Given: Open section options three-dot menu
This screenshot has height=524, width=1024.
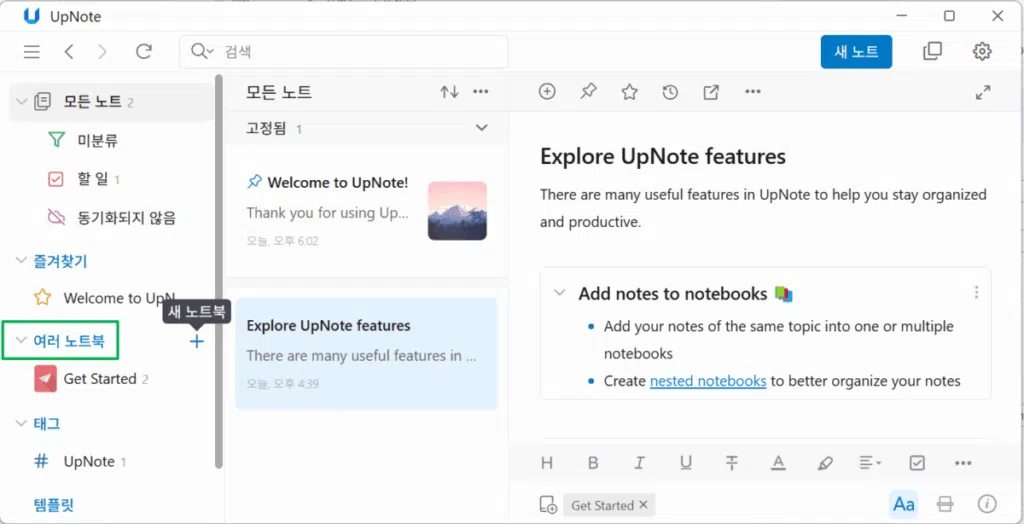Looking at the screenshot, I should [976, 293].
